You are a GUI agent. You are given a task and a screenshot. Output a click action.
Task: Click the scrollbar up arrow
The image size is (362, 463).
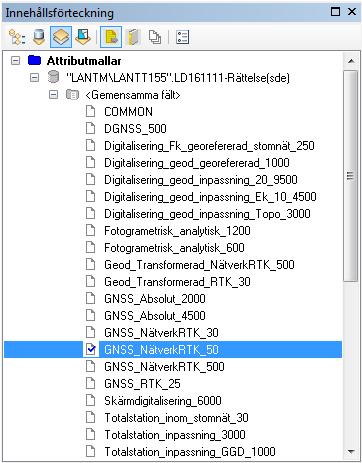(x=351, y=61)
